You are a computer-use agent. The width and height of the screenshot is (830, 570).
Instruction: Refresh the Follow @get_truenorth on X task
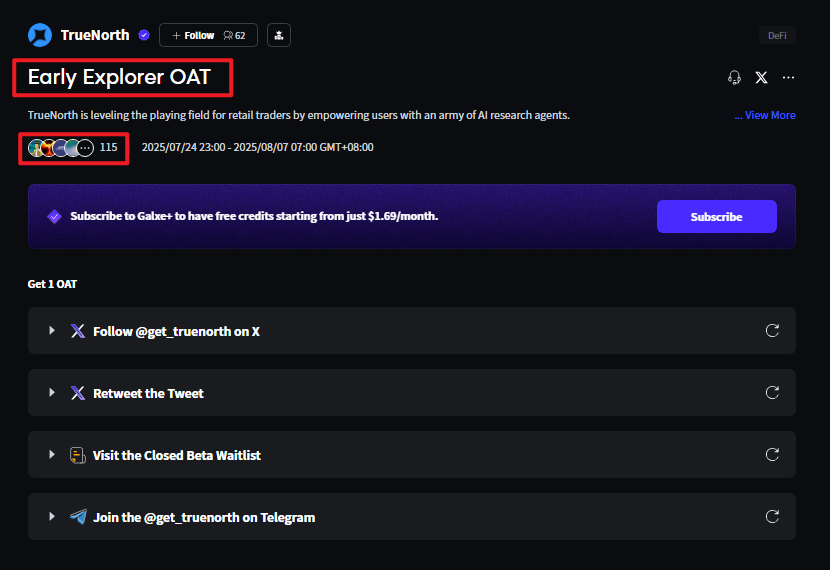(772, 331)
